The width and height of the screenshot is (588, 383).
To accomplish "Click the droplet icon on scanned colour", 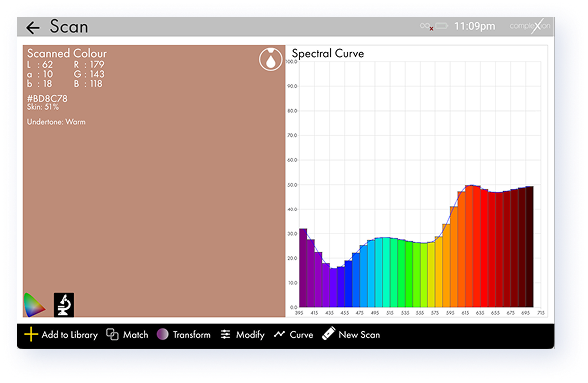I will click(270, 59).
